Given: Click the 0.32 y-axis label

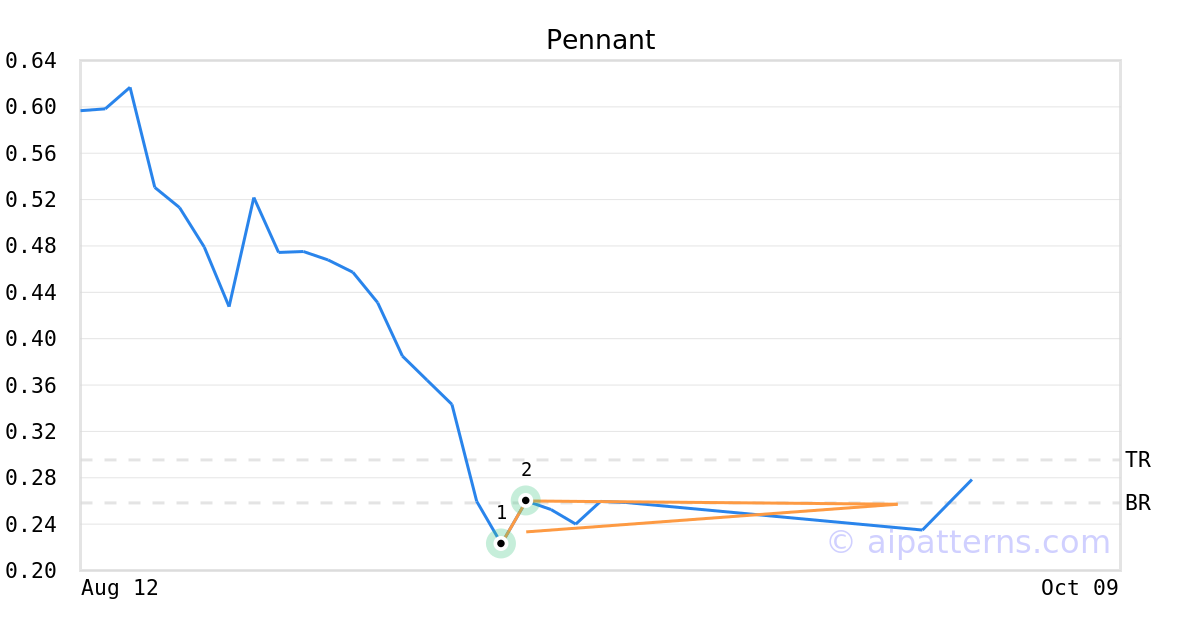Looking at the screenshot, I should [30, 432].
